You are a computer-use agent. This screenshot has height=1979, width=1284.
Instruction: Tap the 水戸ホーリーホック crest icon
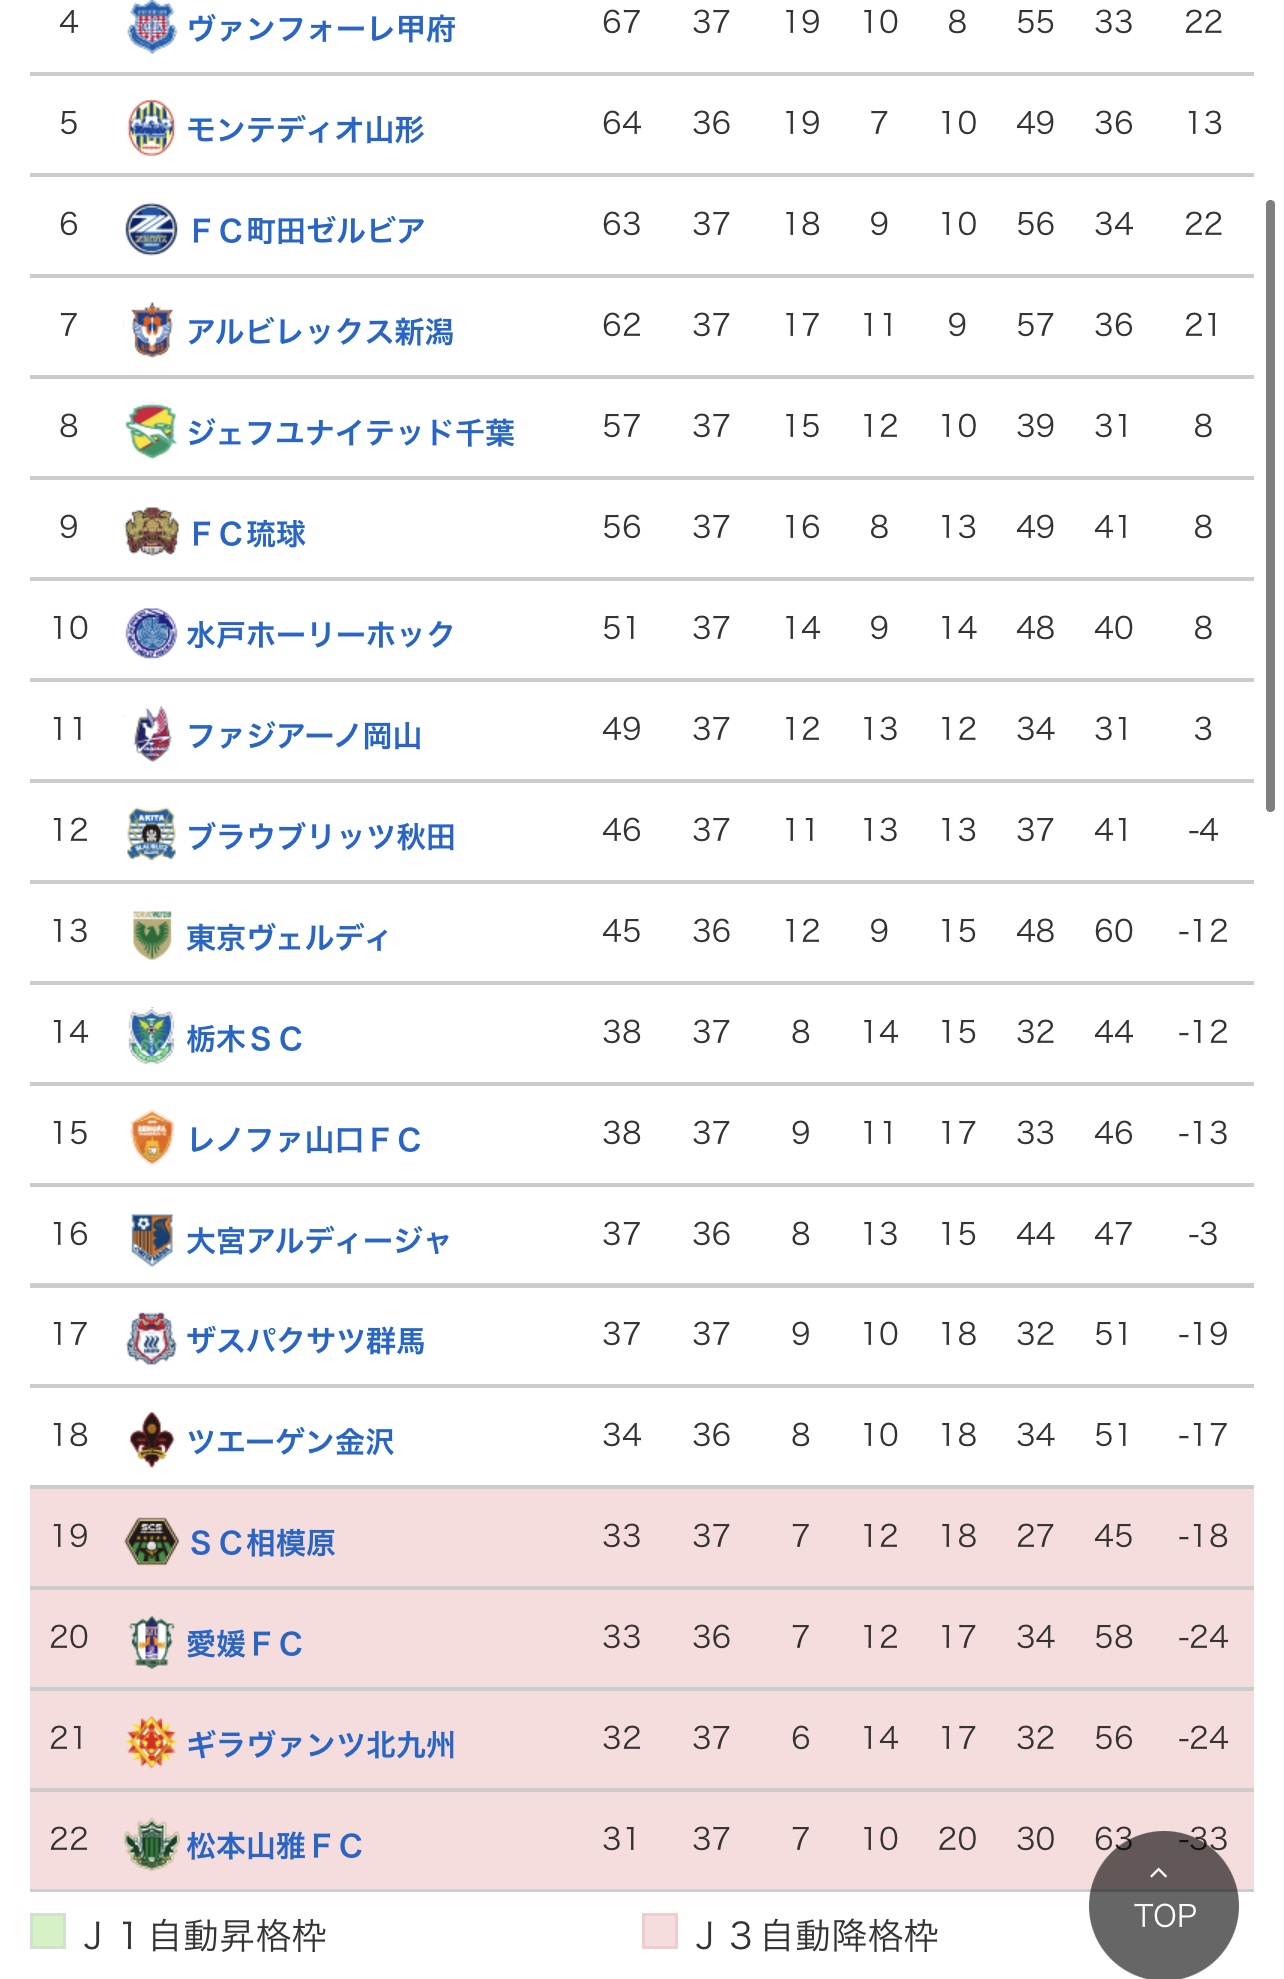pos(152,633)
